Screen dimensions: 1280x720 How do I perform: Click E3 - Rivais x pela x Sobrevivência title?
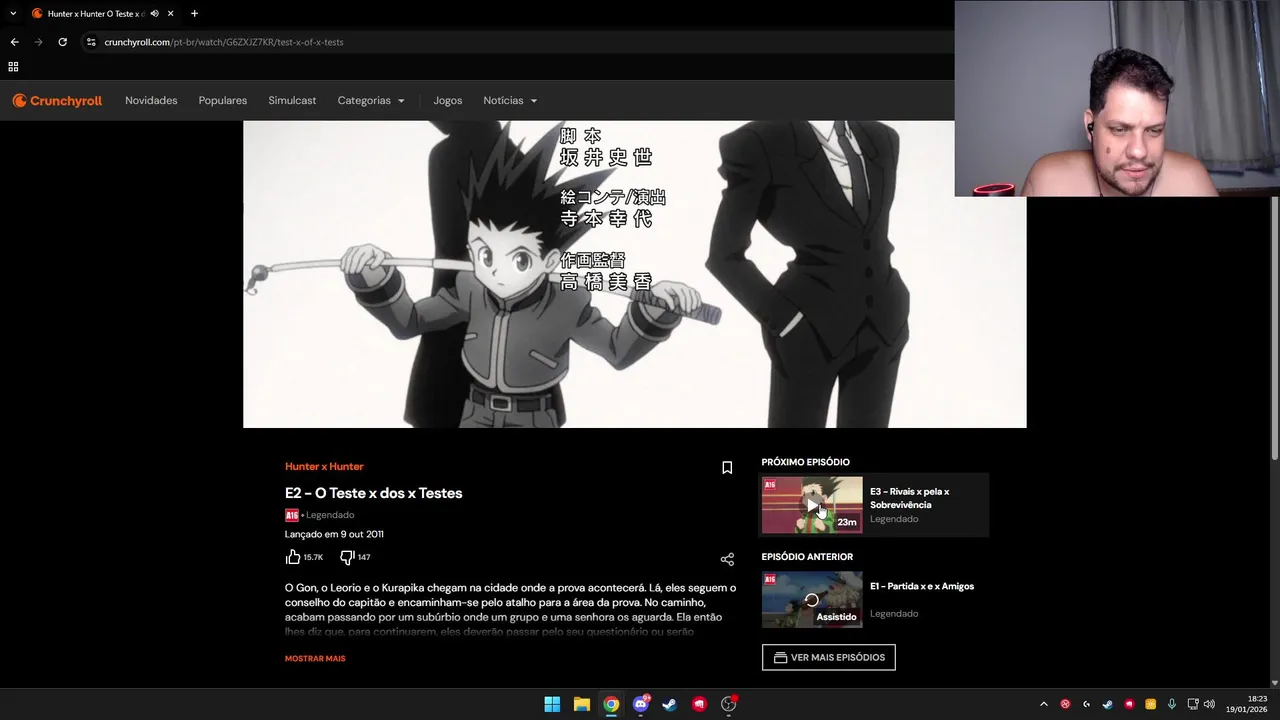tap(909, 498)
